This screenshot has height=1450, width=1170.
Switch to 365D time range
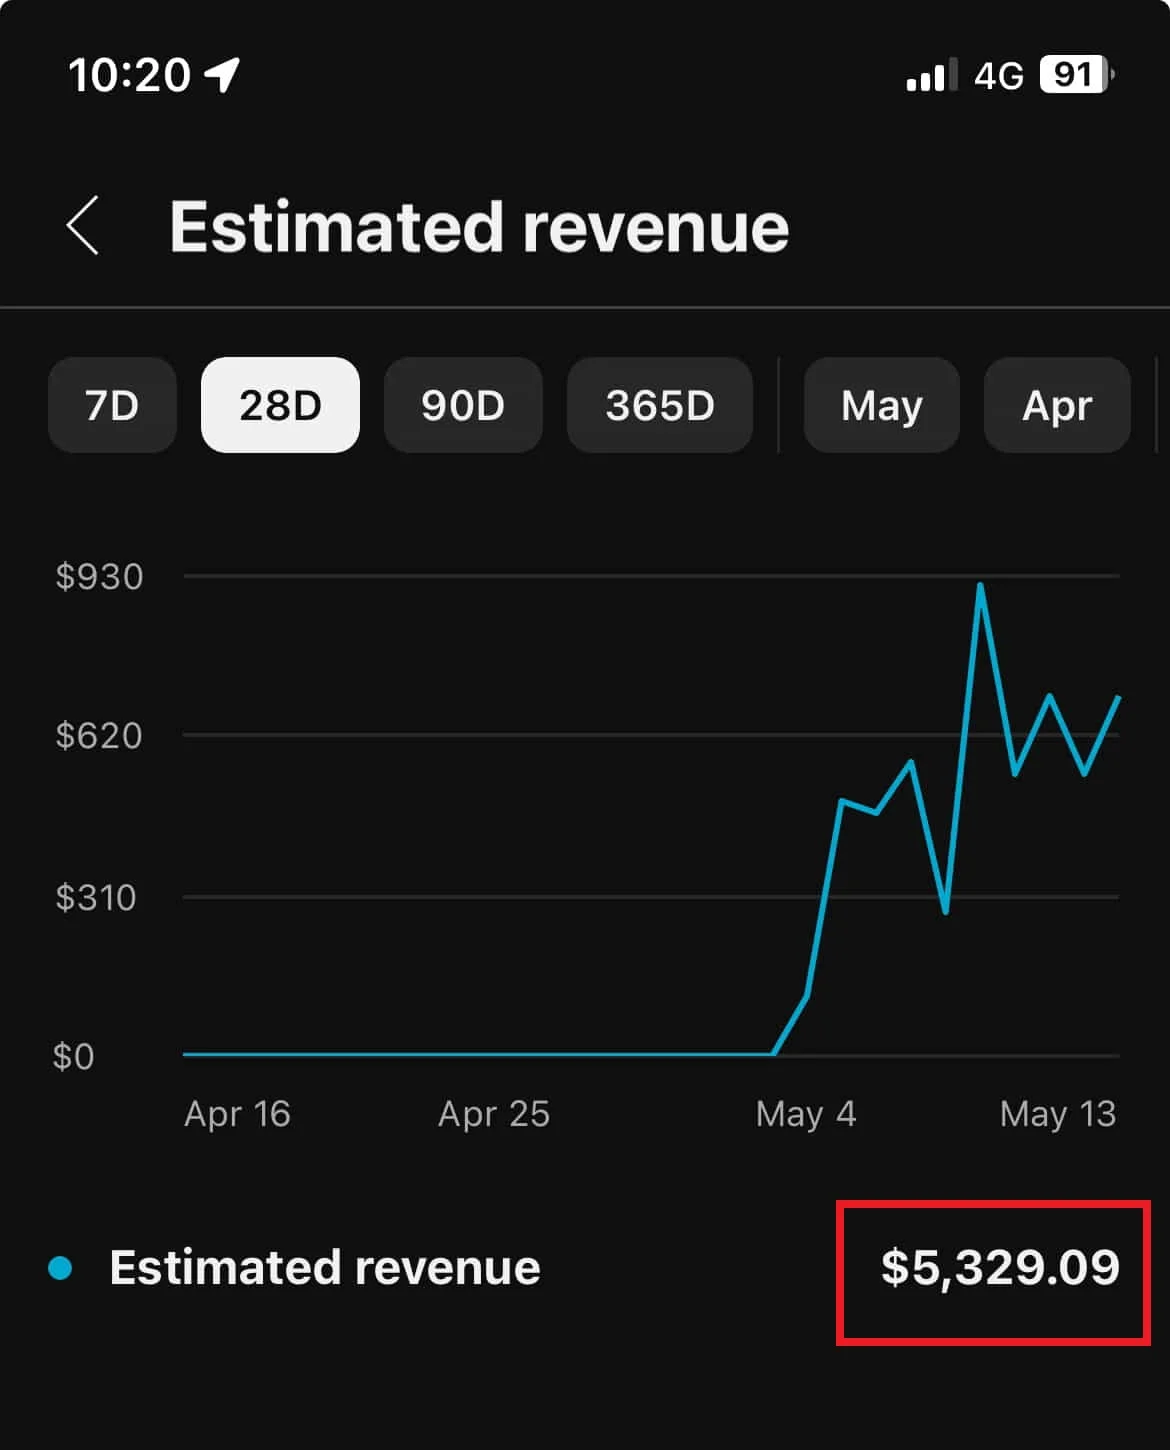[660, 406]
